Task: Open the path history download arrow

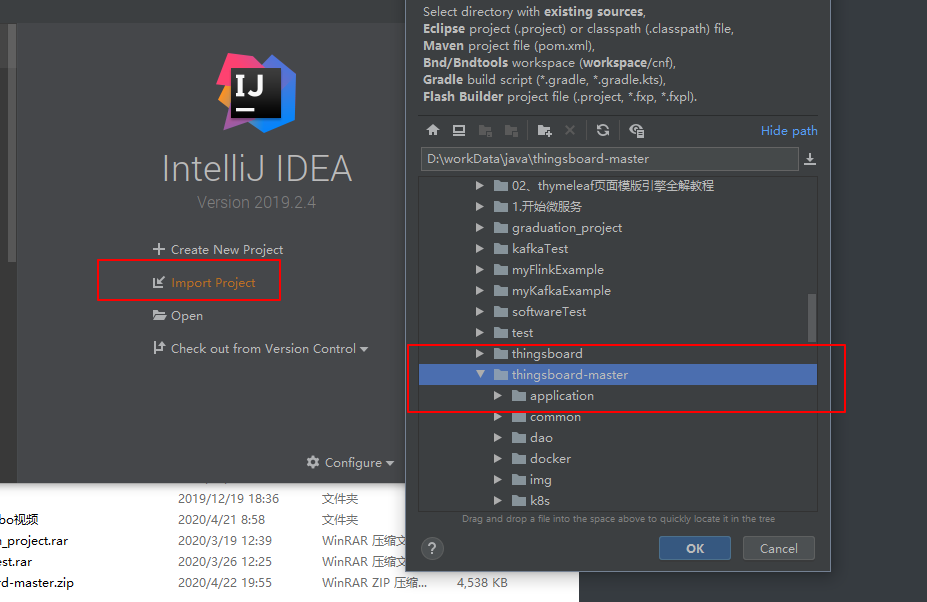Action: click(810, 159)
